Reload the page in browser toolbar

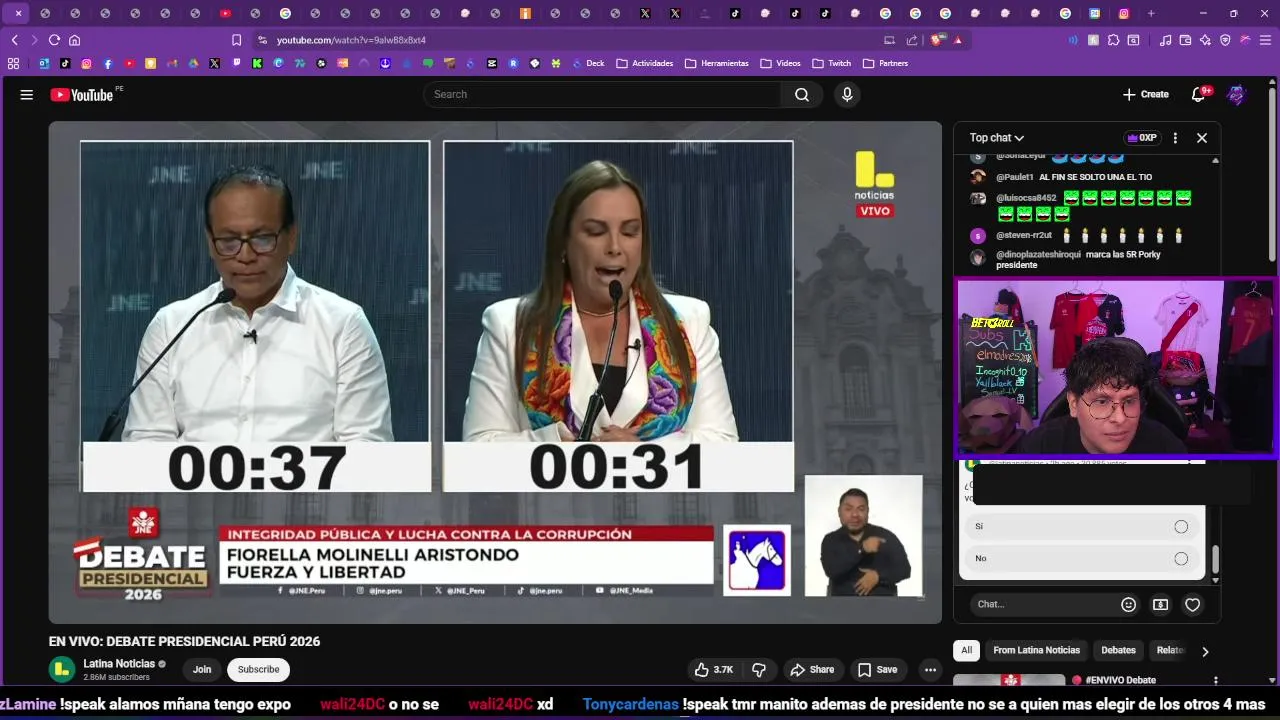pos(54,40)
